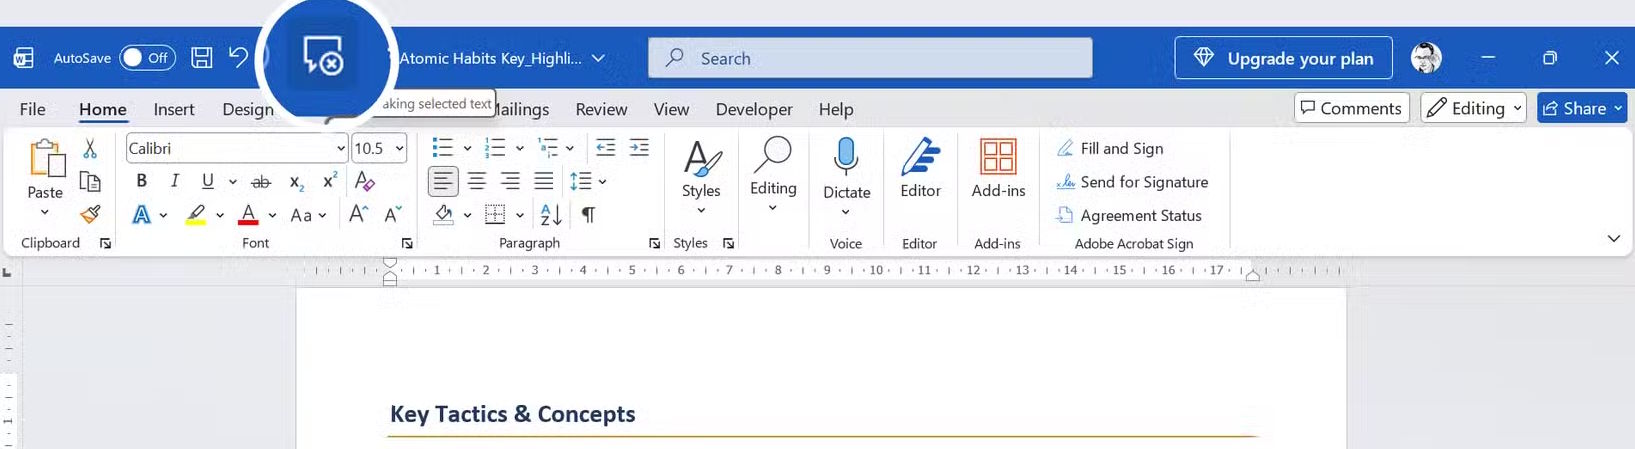
Task: Apply multilevel list
Action: [x=548, y=148]
